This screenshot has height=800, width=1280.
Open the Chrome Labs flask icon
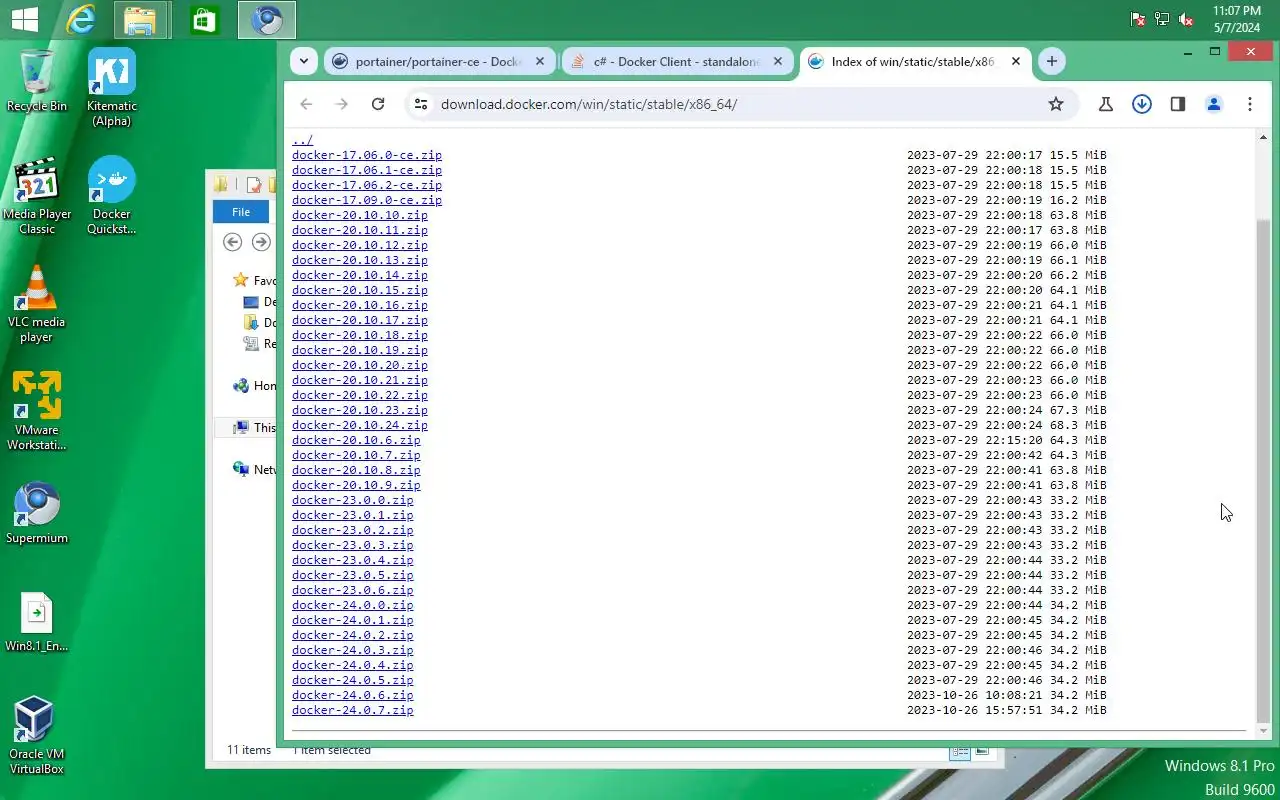1106,104
